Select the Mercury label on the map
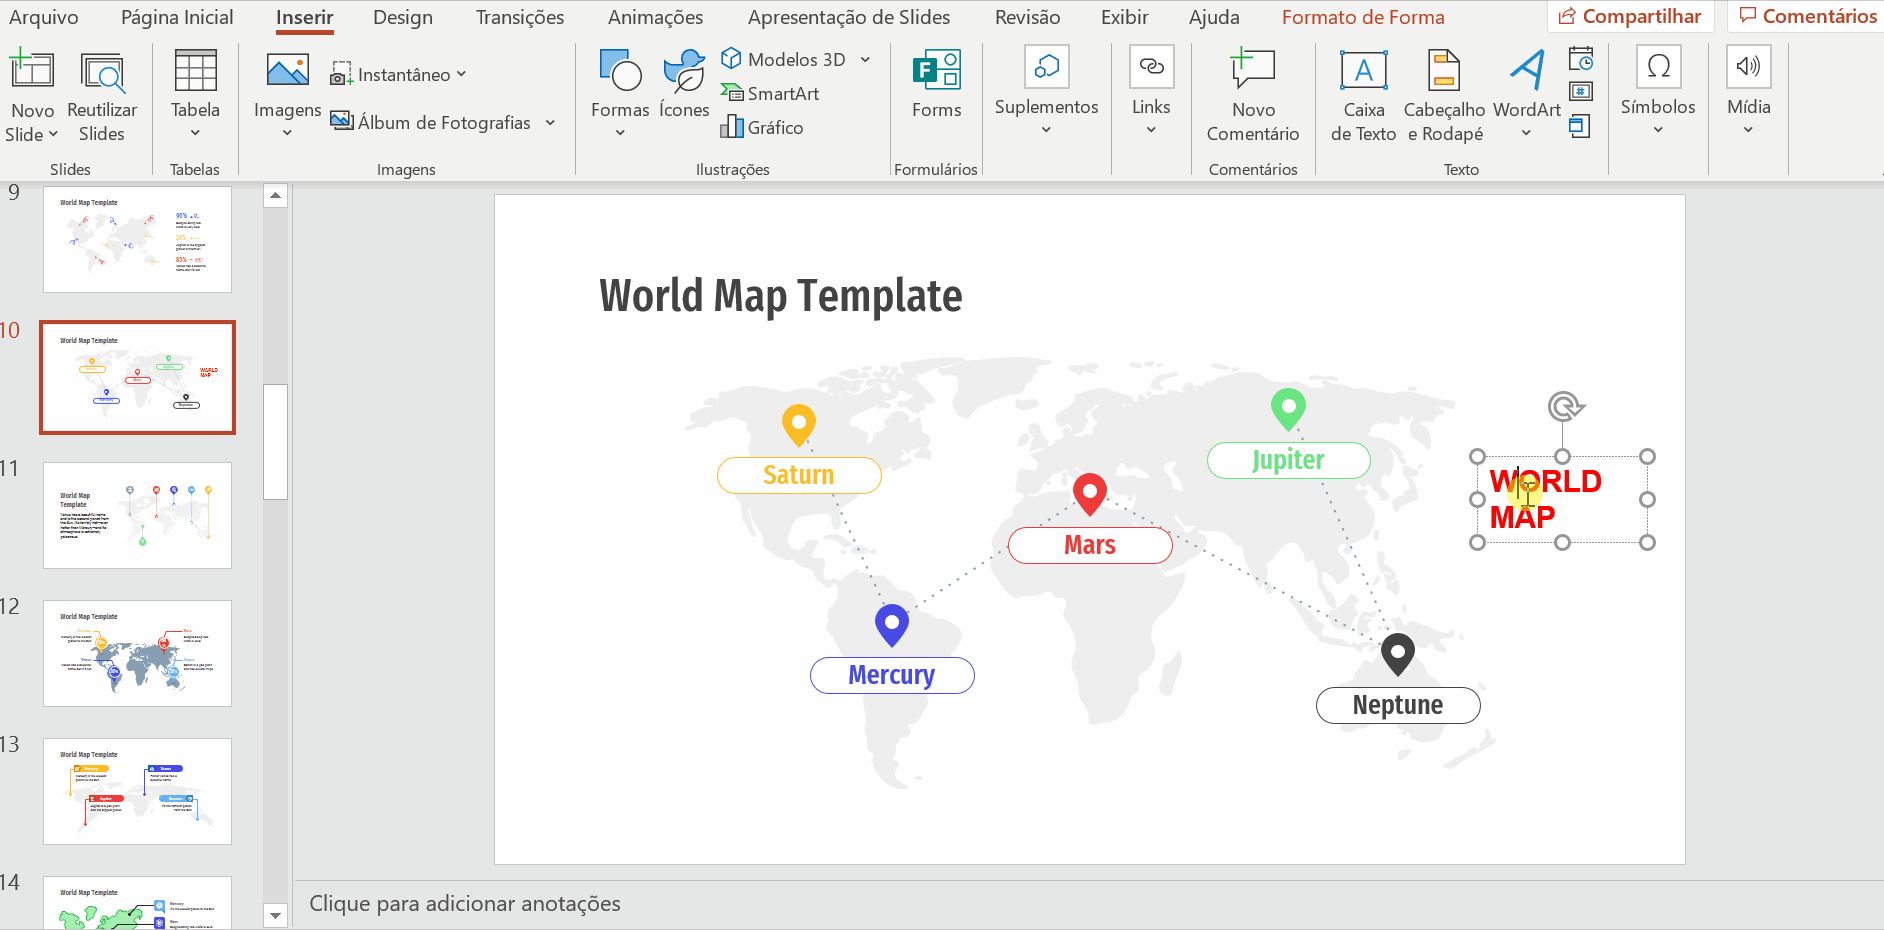This screenshot has width=1884, height=930. point(892,675)
